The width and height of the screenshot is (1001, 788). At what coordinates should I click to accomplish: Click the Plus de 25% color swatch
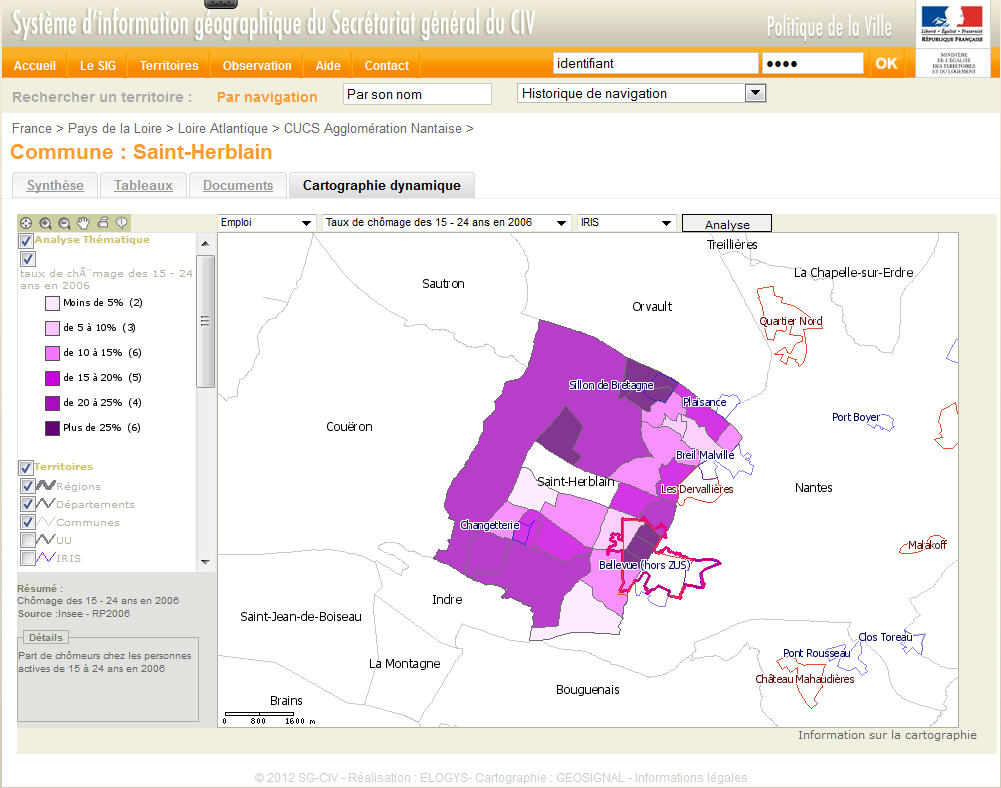[x=52, y=428]
